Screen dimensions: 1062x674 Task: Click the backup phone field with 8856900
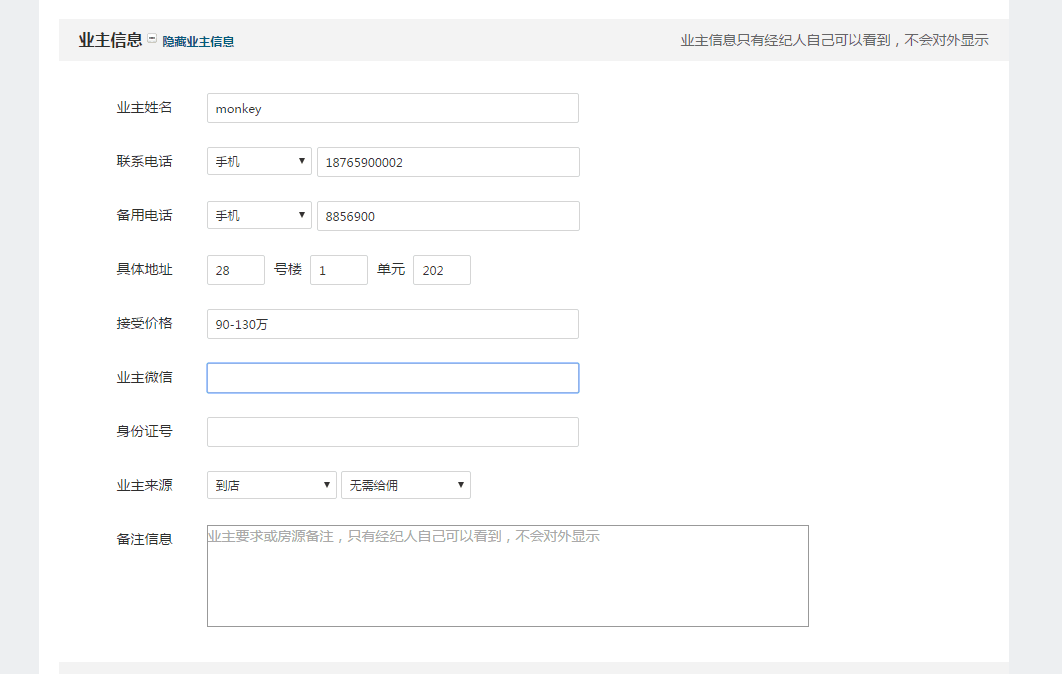[448, 216]
